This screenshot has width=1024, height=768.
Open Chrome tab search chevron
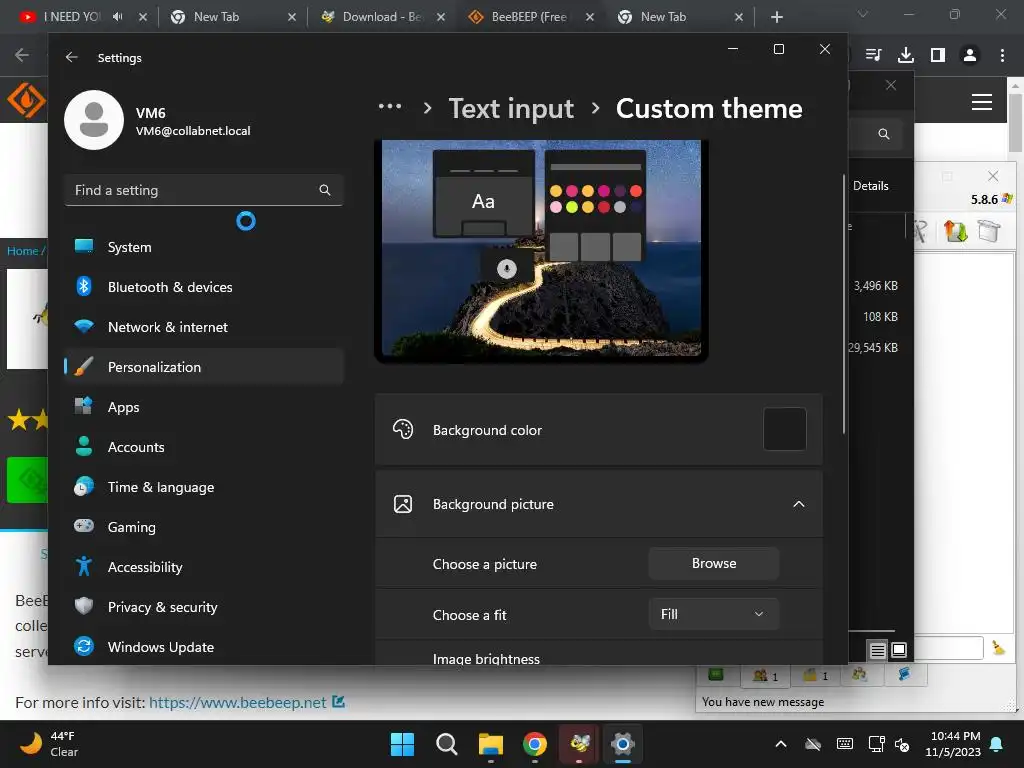(863, 14)
